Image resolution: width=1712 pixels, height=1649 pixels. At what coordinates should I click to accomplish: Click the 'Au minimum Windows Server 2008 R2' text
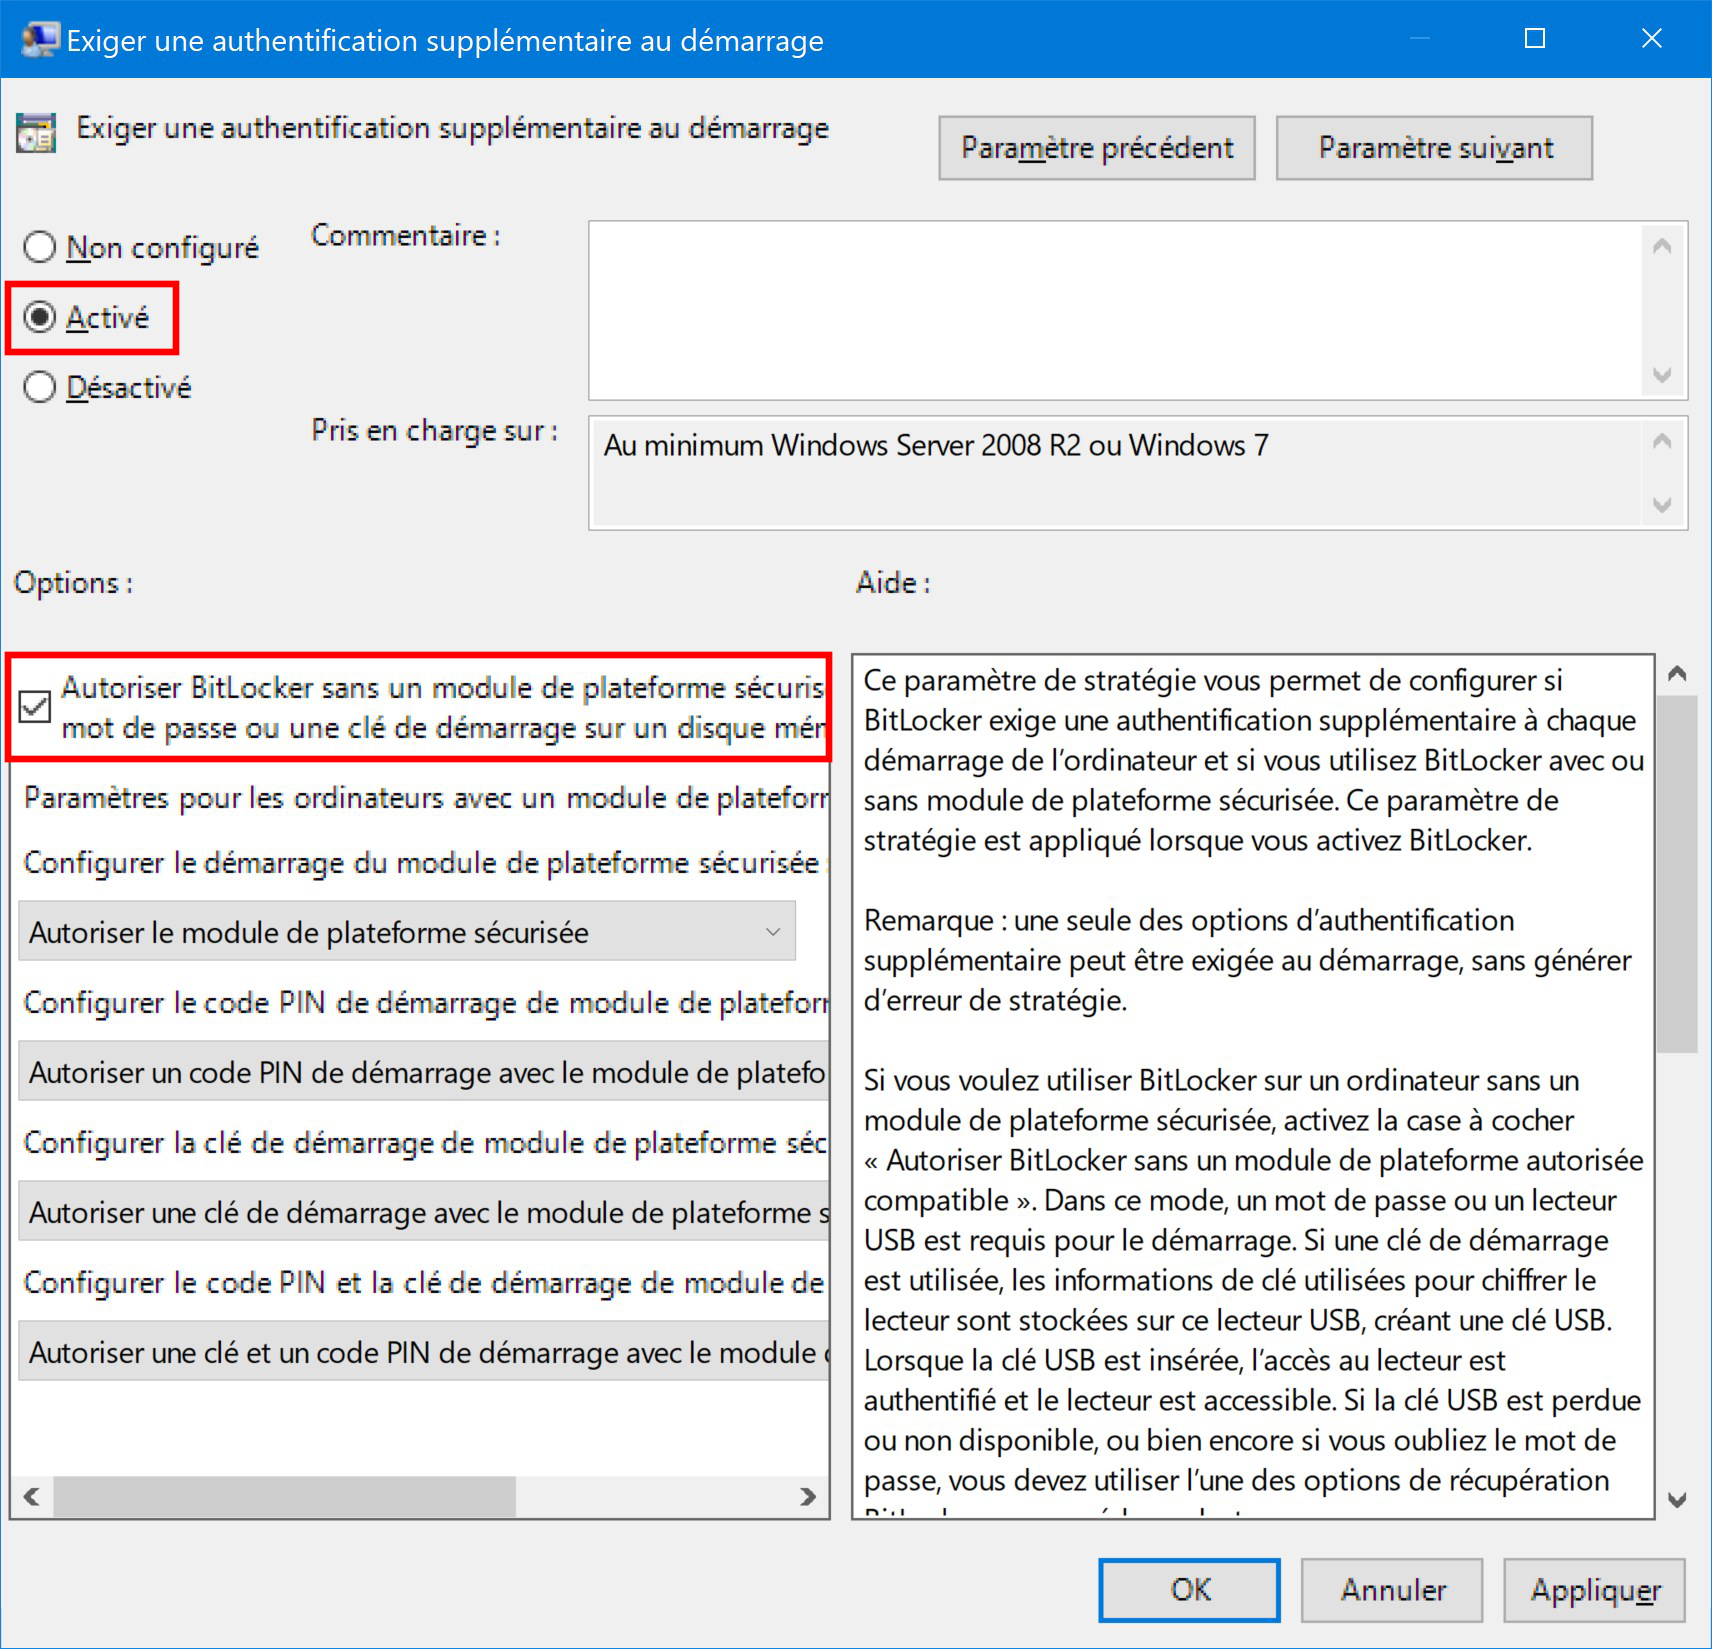click(x=936, y=445)
